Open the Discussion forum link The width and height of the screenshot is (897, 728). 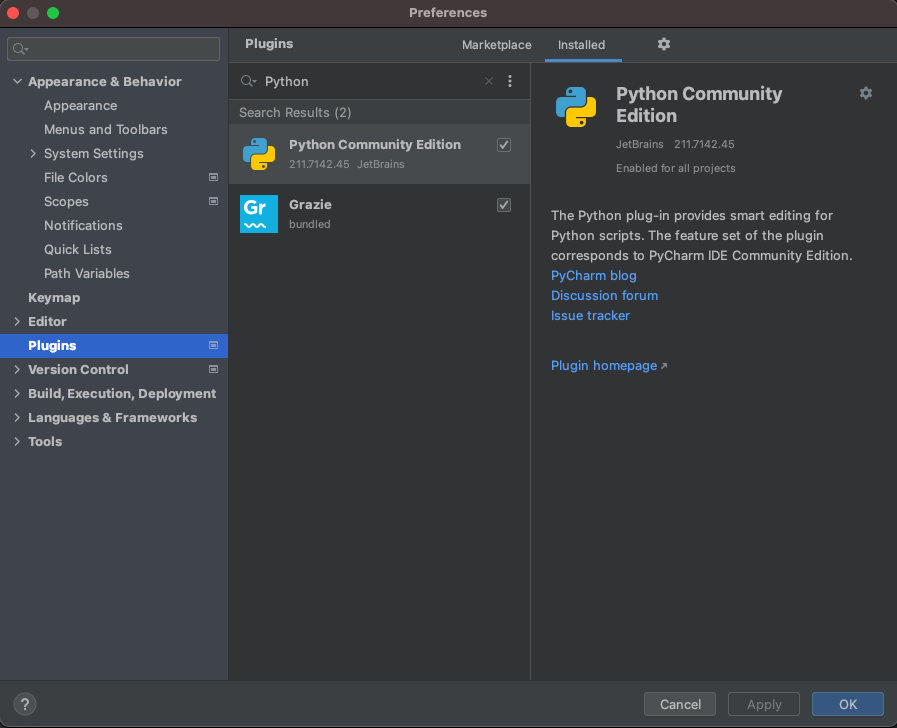pos(604,296)
